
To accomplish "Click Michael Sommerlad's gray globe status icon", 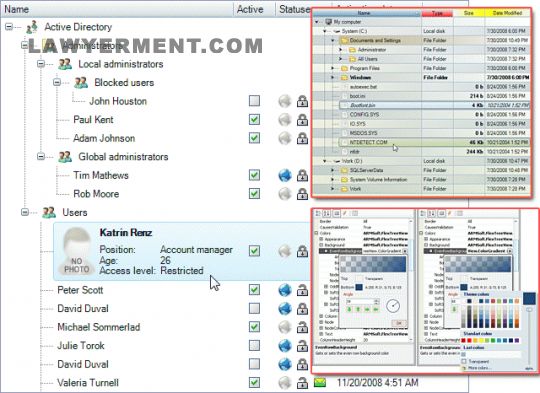I will click(x=285, y=327).
